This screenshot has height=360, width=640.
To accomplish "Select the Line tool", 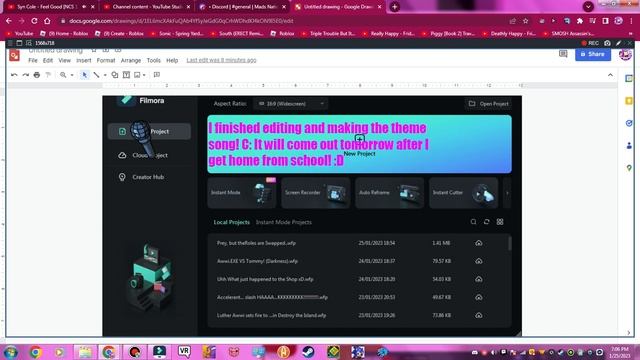I will tap(96, 75).
